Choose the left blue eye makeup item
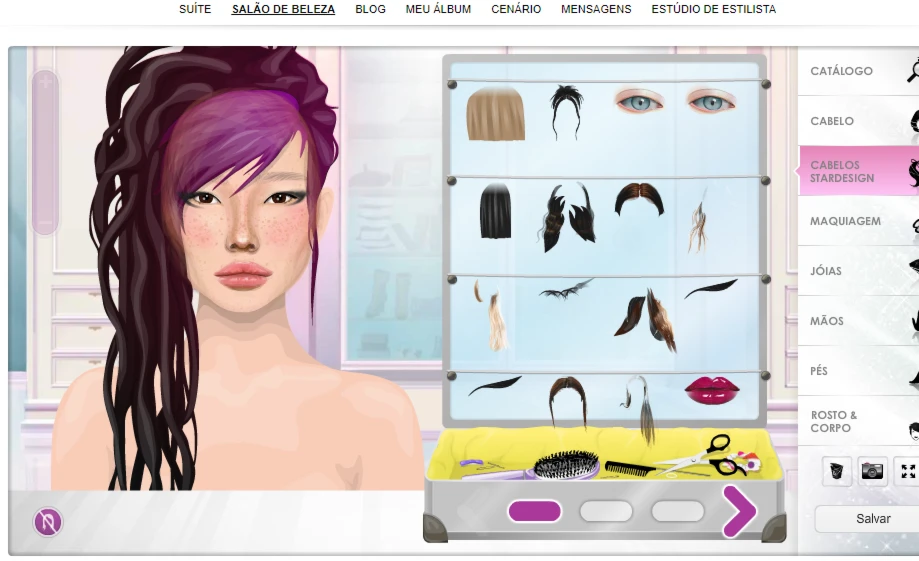This screenshot has height=561, width=919. coord(638,100)
